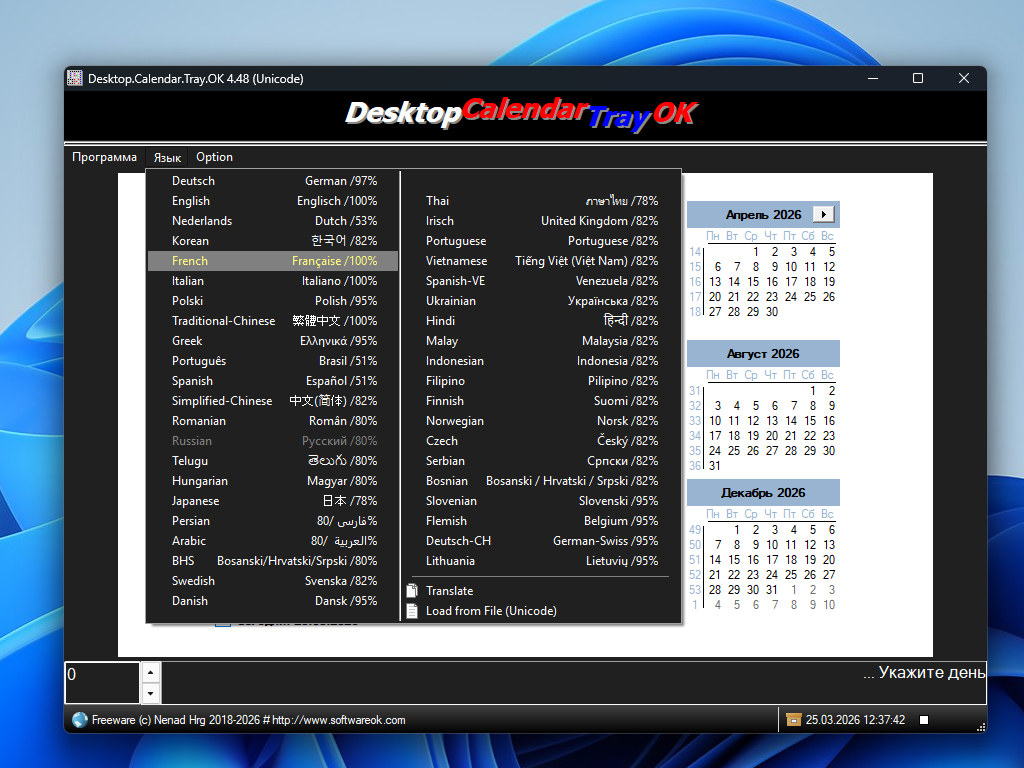Click the app icon in the title bar
This screenshot has height=768, width=1024.
pyautogui.click(x=75, y=78)
